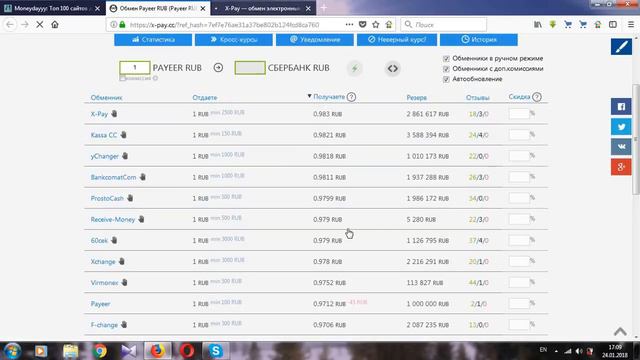Open F-change exchanger link
The height and width of the screenshot is (360, 640).
click(104, 325)
